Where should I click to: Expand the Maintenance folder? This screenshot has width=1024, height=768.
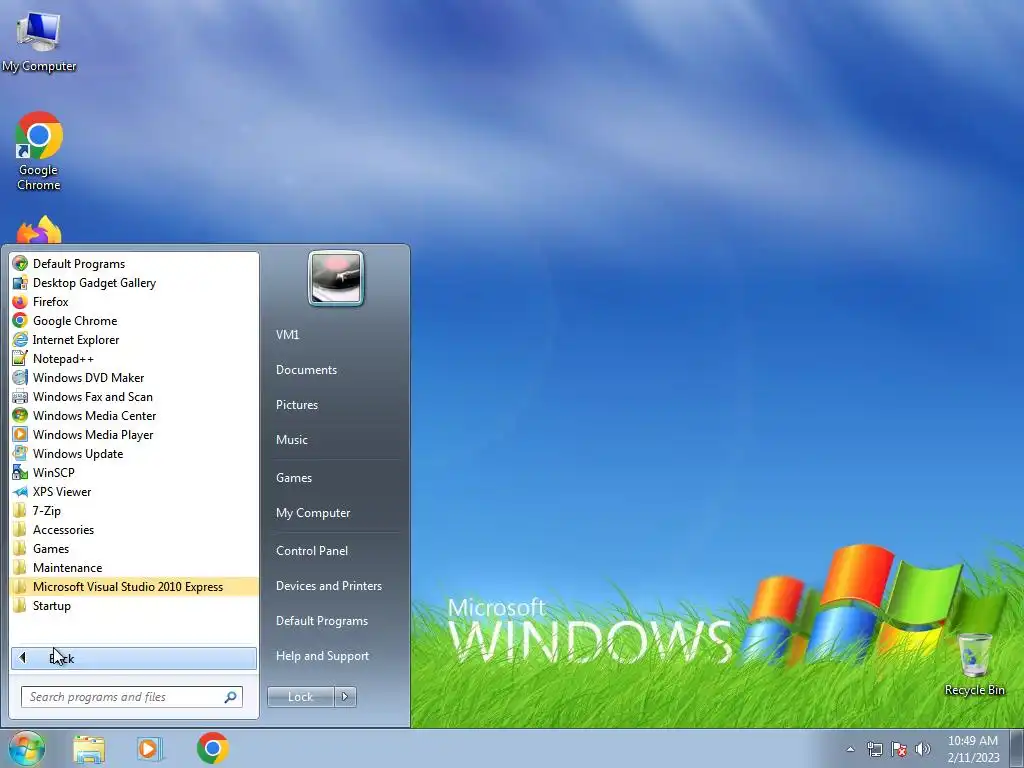(134, 568)
